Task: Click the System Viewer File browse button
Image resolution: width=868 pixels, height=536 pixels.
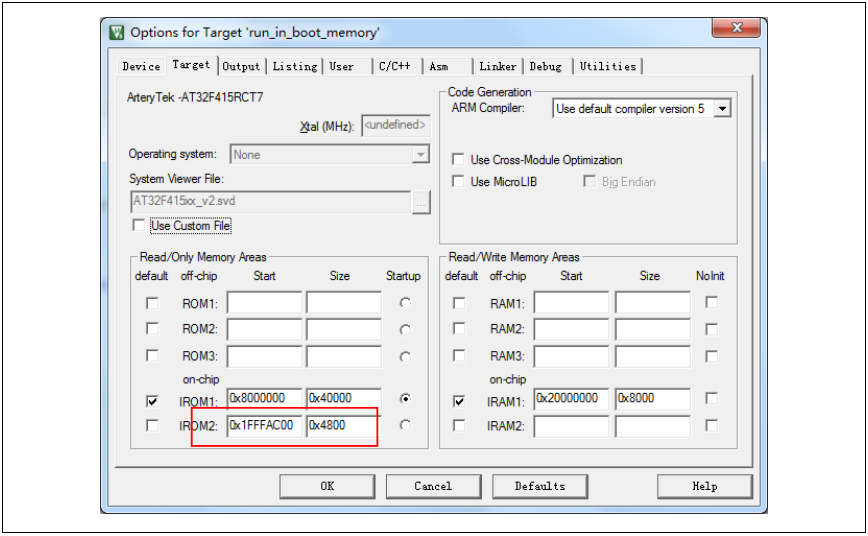Action: 421,203
